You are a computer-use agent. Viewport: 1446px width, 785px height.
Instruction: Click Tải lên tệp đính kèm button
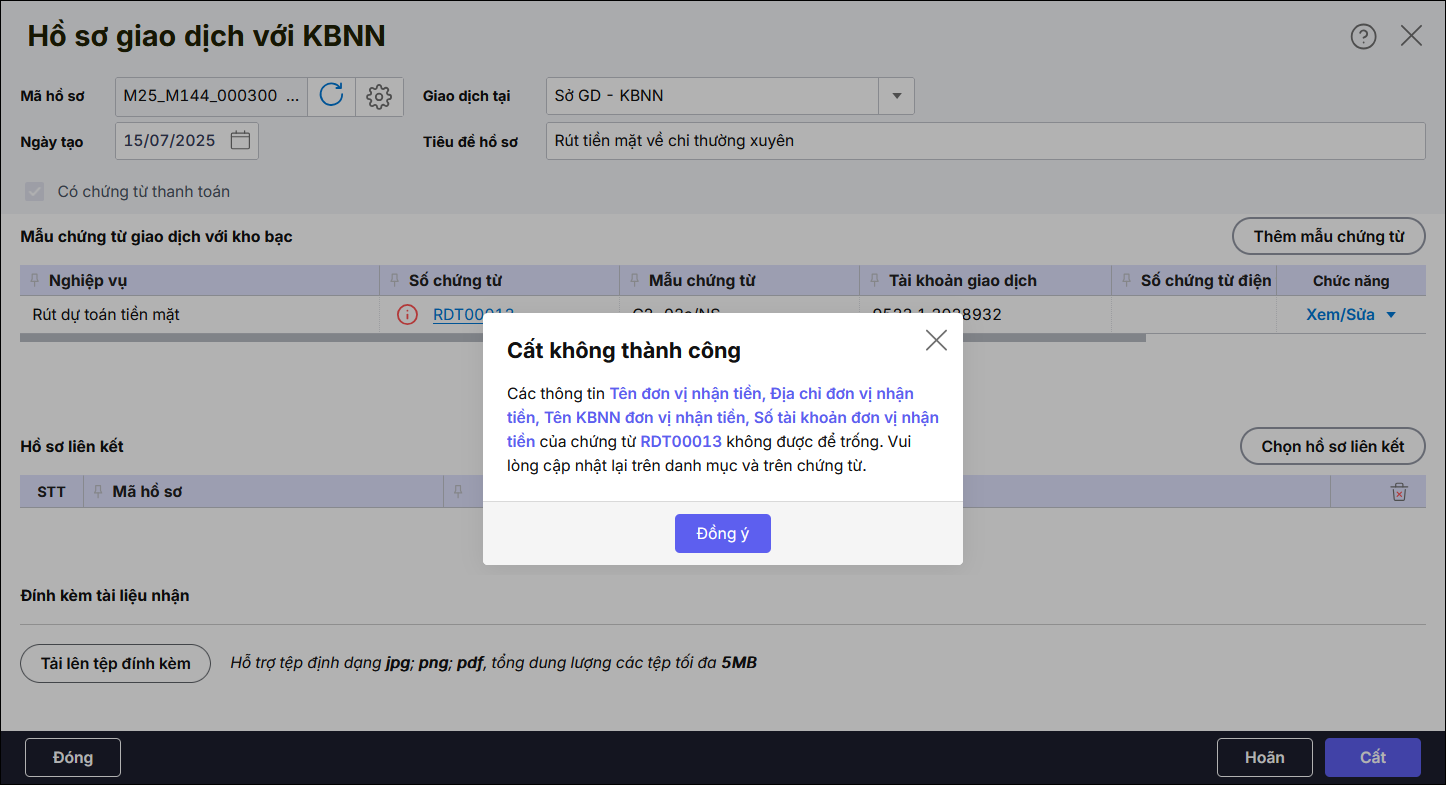[x=115, y=663]
